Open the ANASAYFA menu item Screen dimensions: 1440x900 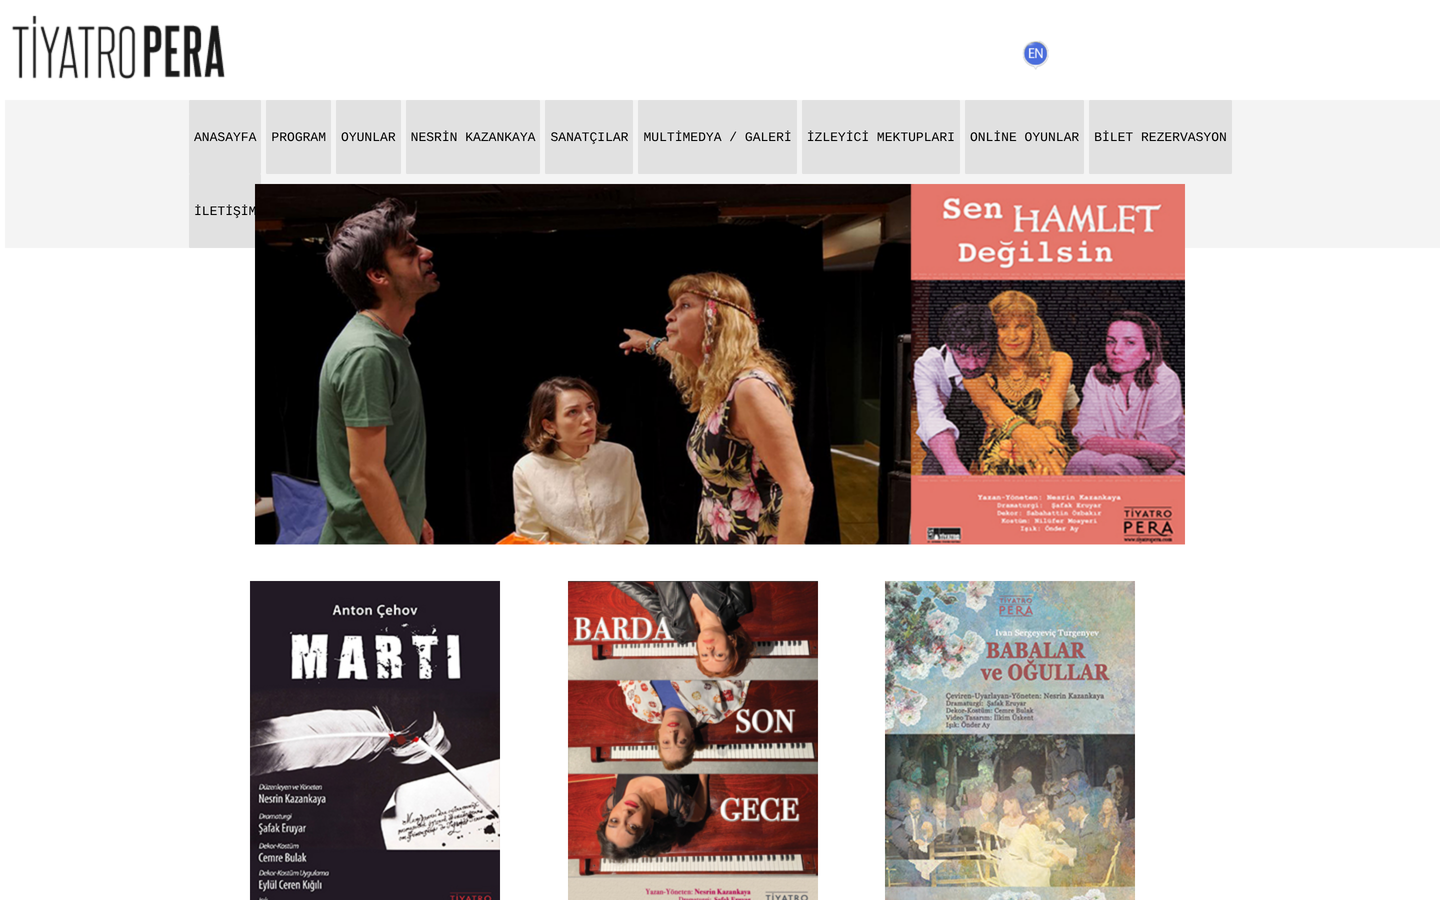pos(225,137)
